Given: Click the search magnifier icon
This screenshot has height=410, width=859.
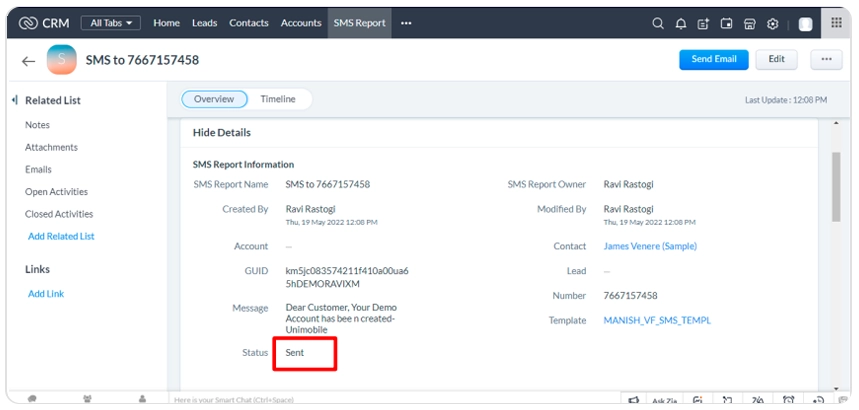Looking at the screenshot, I should [657, 23].
